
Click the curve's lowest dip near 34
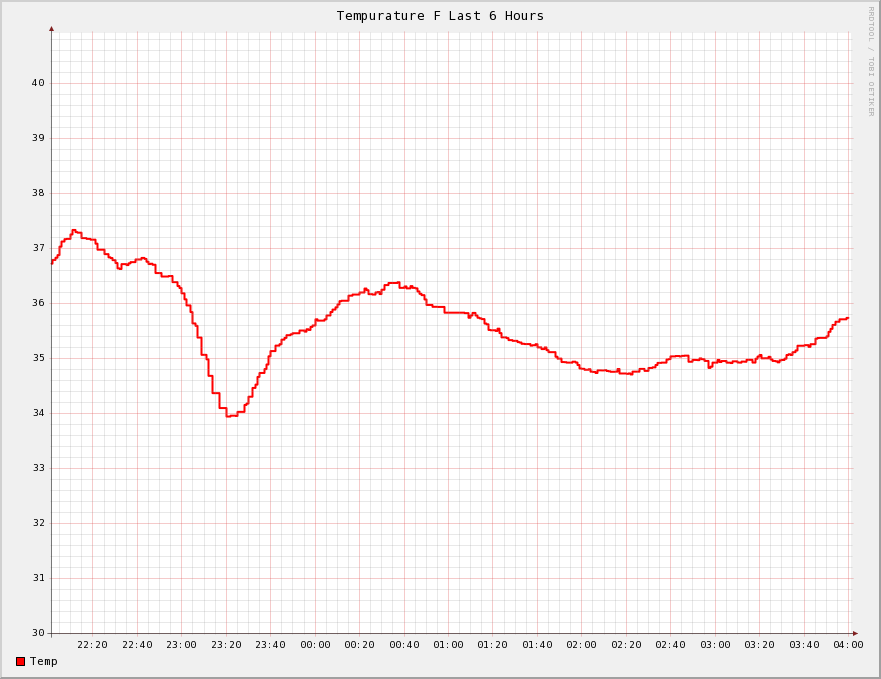pyautogui.click(x=230, y=415)
